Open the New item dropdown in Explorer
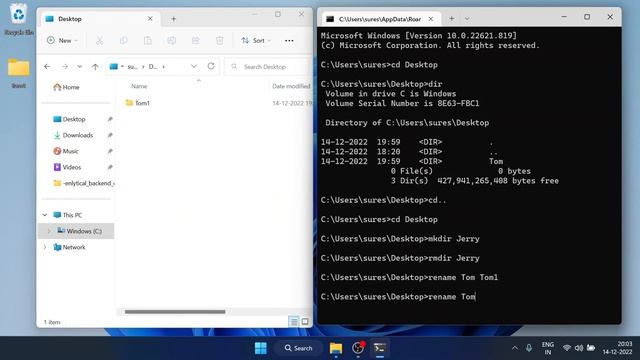This screenshot has width=640, height=360. 62,40
